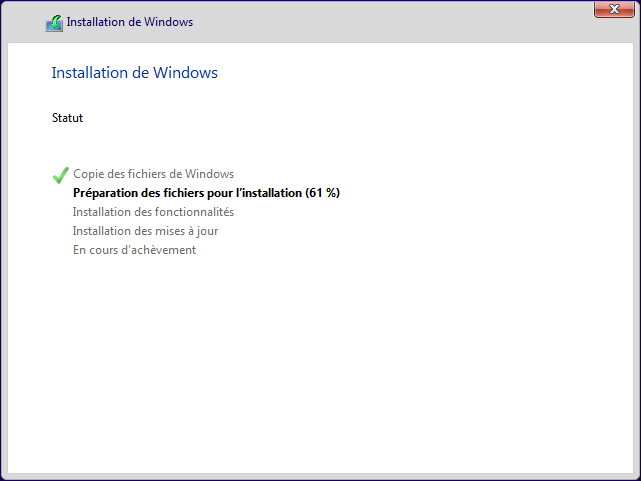Click the bottom-right corner of the window
The width and height of the screenshot is (641, 481).
637,477
